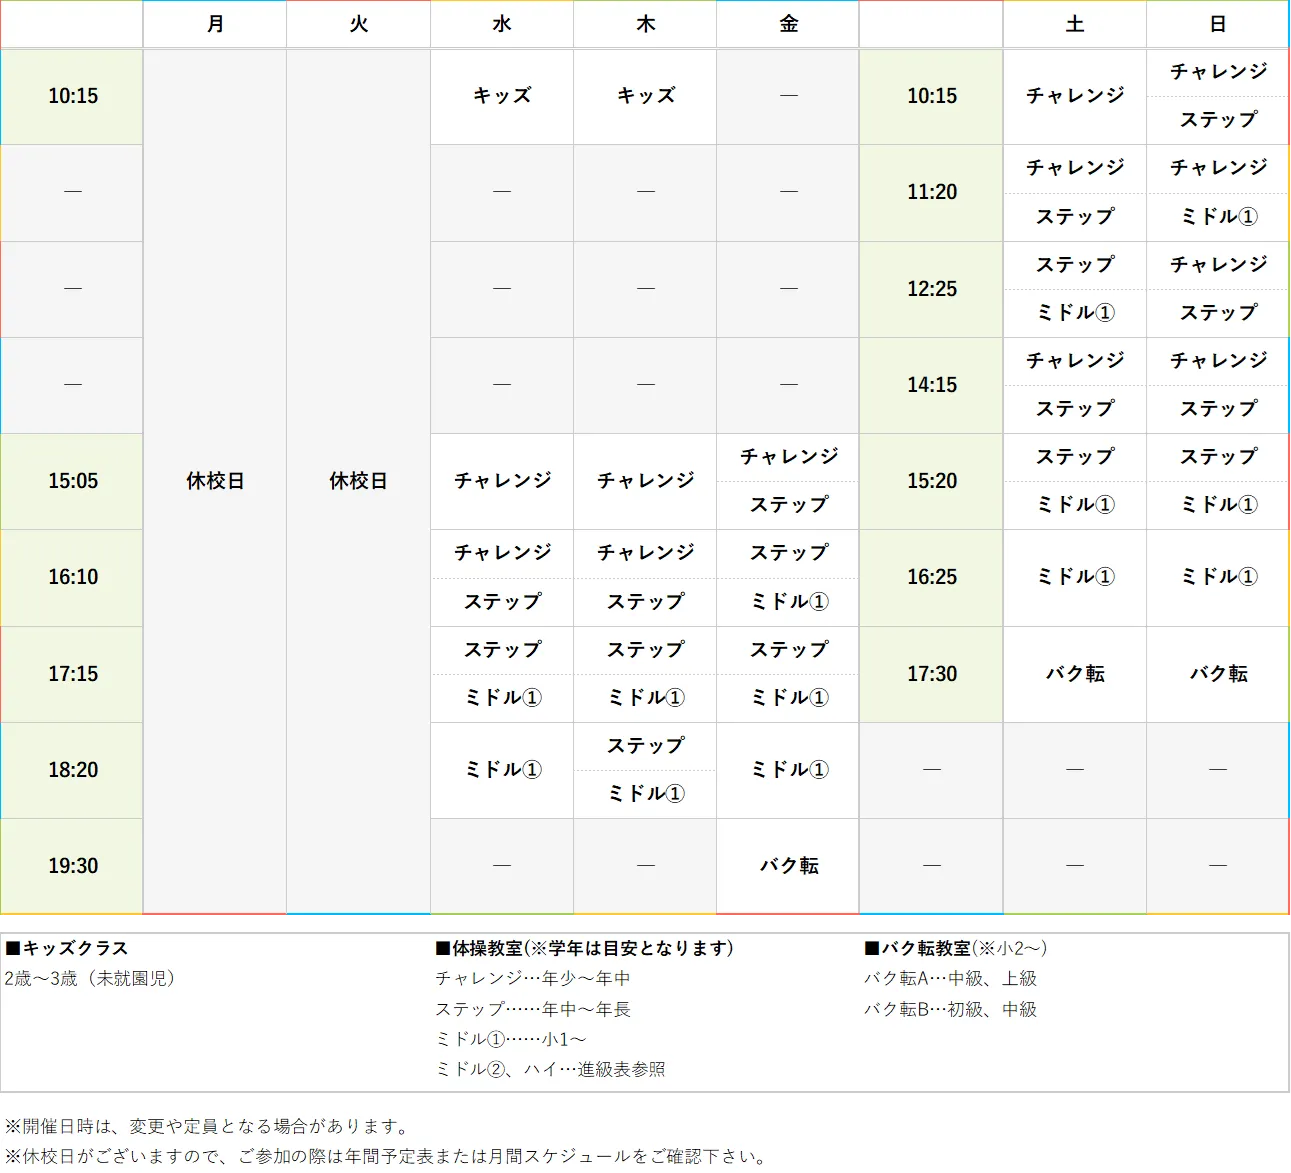This screenshot has height=1173, width=1291.
Task: Click the 10:15 time label on the left
Action: click(x=71, y=96)
